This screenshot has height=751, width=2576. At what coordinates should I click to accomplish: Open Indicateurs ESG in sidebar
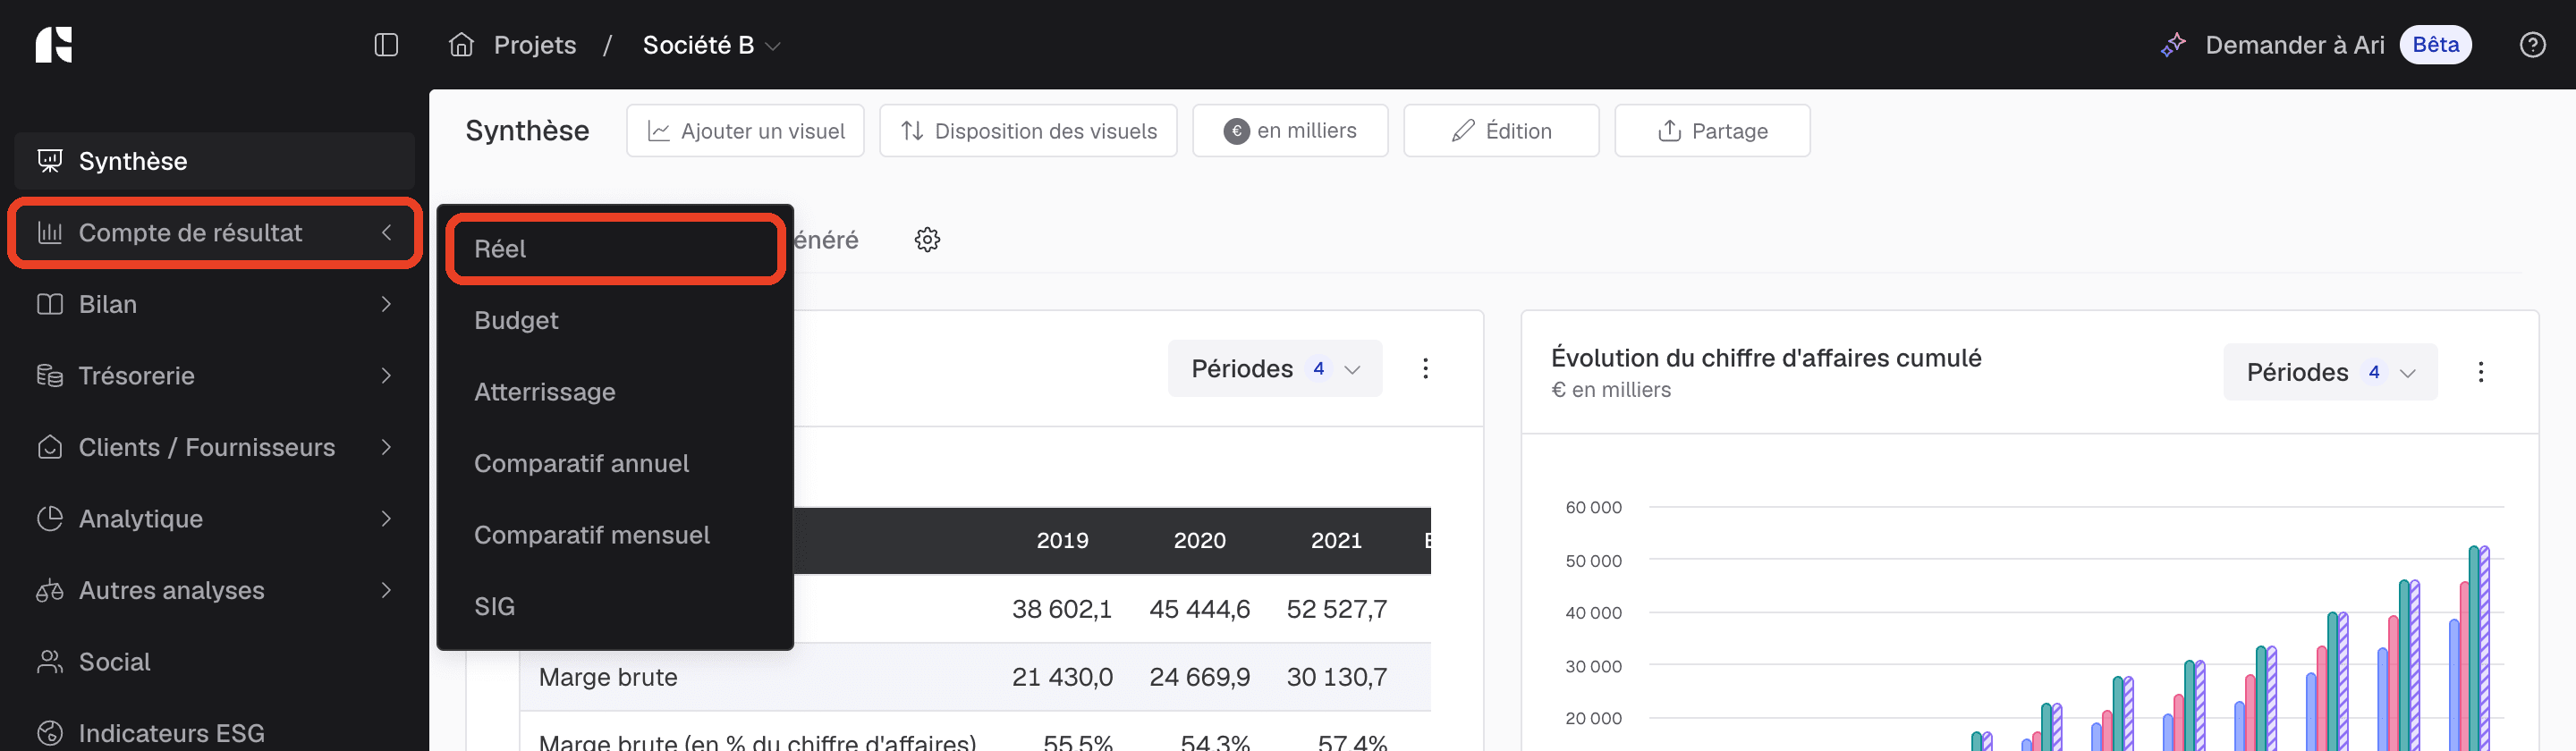pos(214,733)
